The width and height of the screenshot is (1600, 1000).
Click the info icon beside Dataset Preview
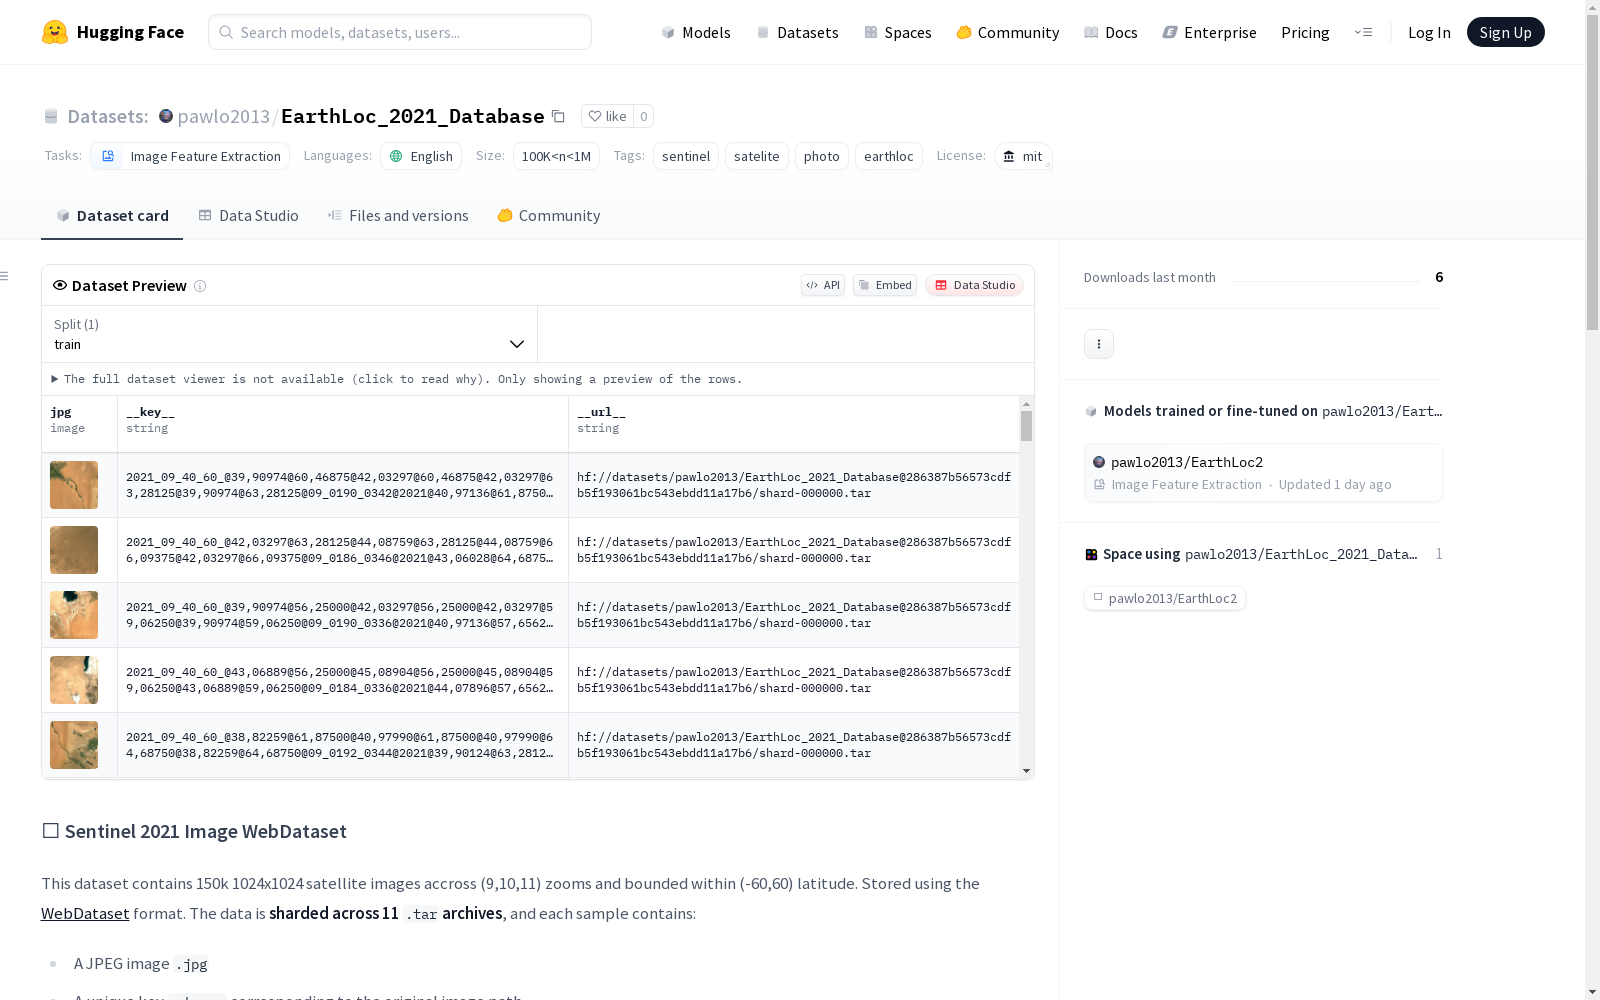pos(200,286)
